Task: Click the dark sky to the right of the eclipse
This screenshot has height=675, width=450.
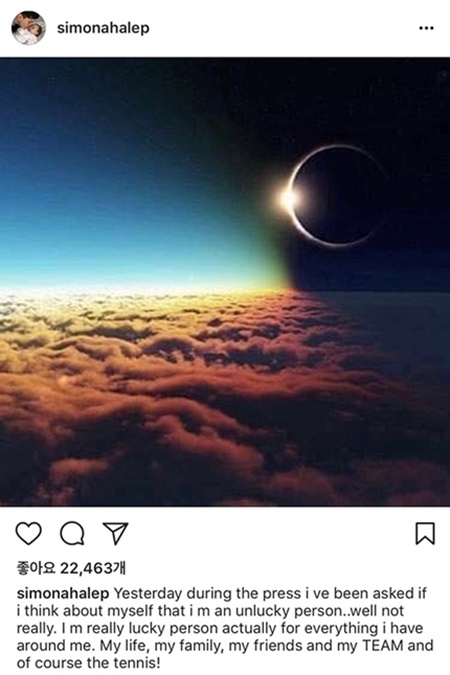Action: click(x=418, y=194)
